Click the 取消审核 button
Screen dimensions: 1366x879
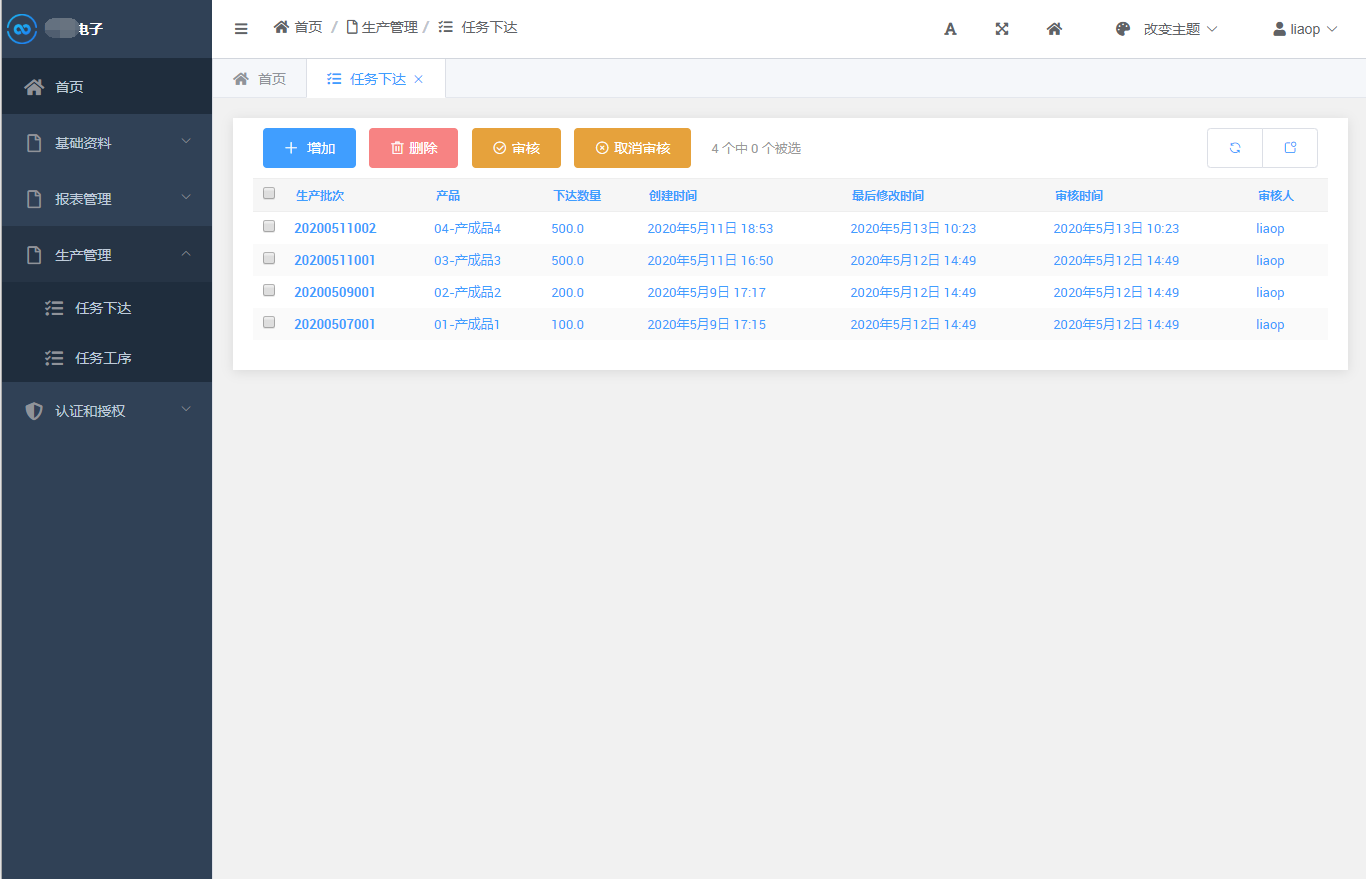pyautogui.click(x=632, y=148)
